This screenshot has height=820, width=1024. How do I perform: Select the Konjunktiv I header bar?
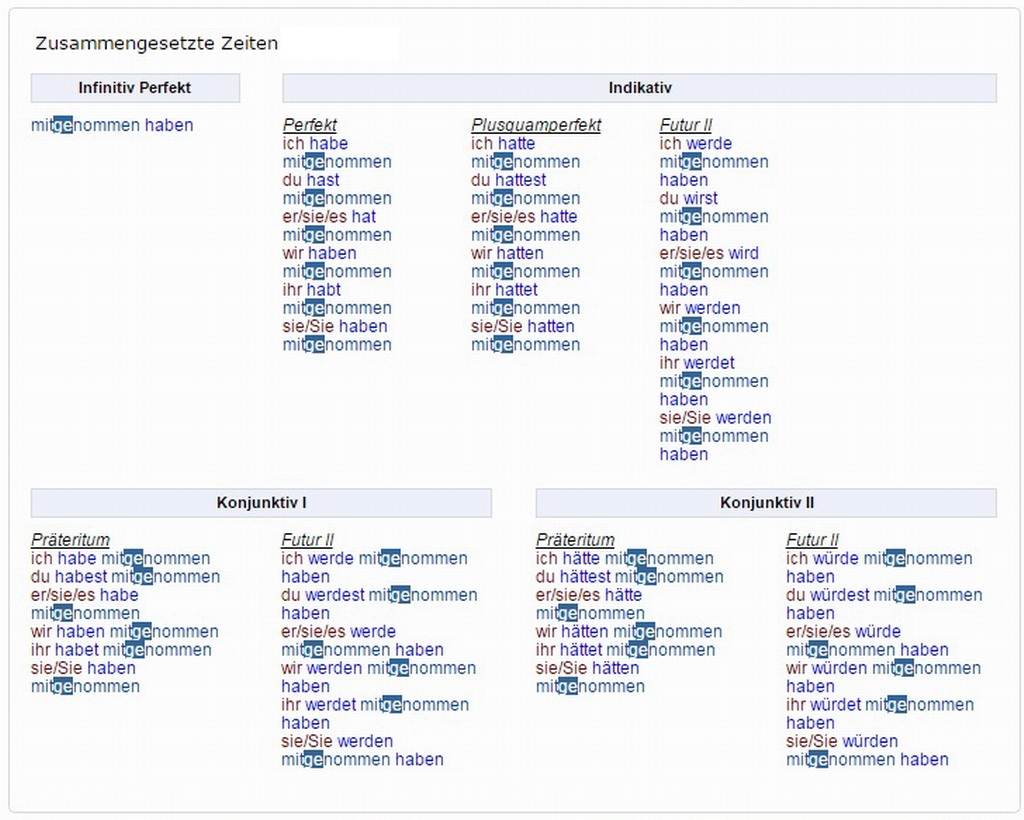[x=261, y=503]
